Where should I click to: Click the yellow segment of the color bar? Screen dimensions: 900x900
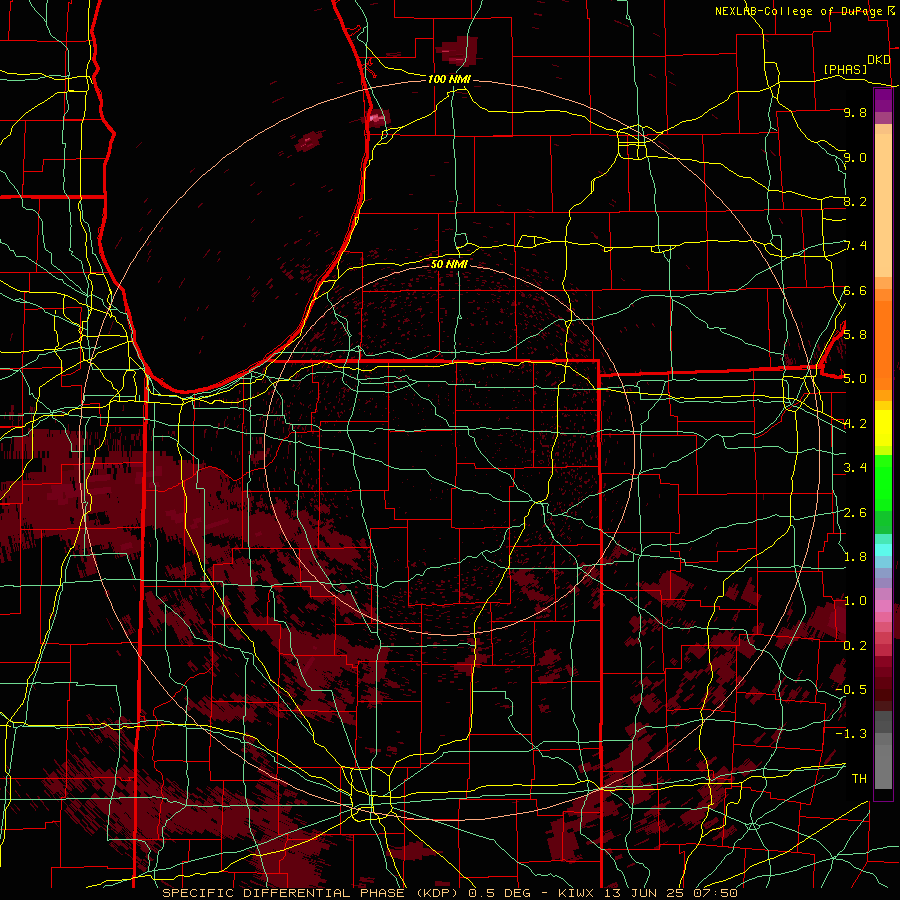pos(883,428)
